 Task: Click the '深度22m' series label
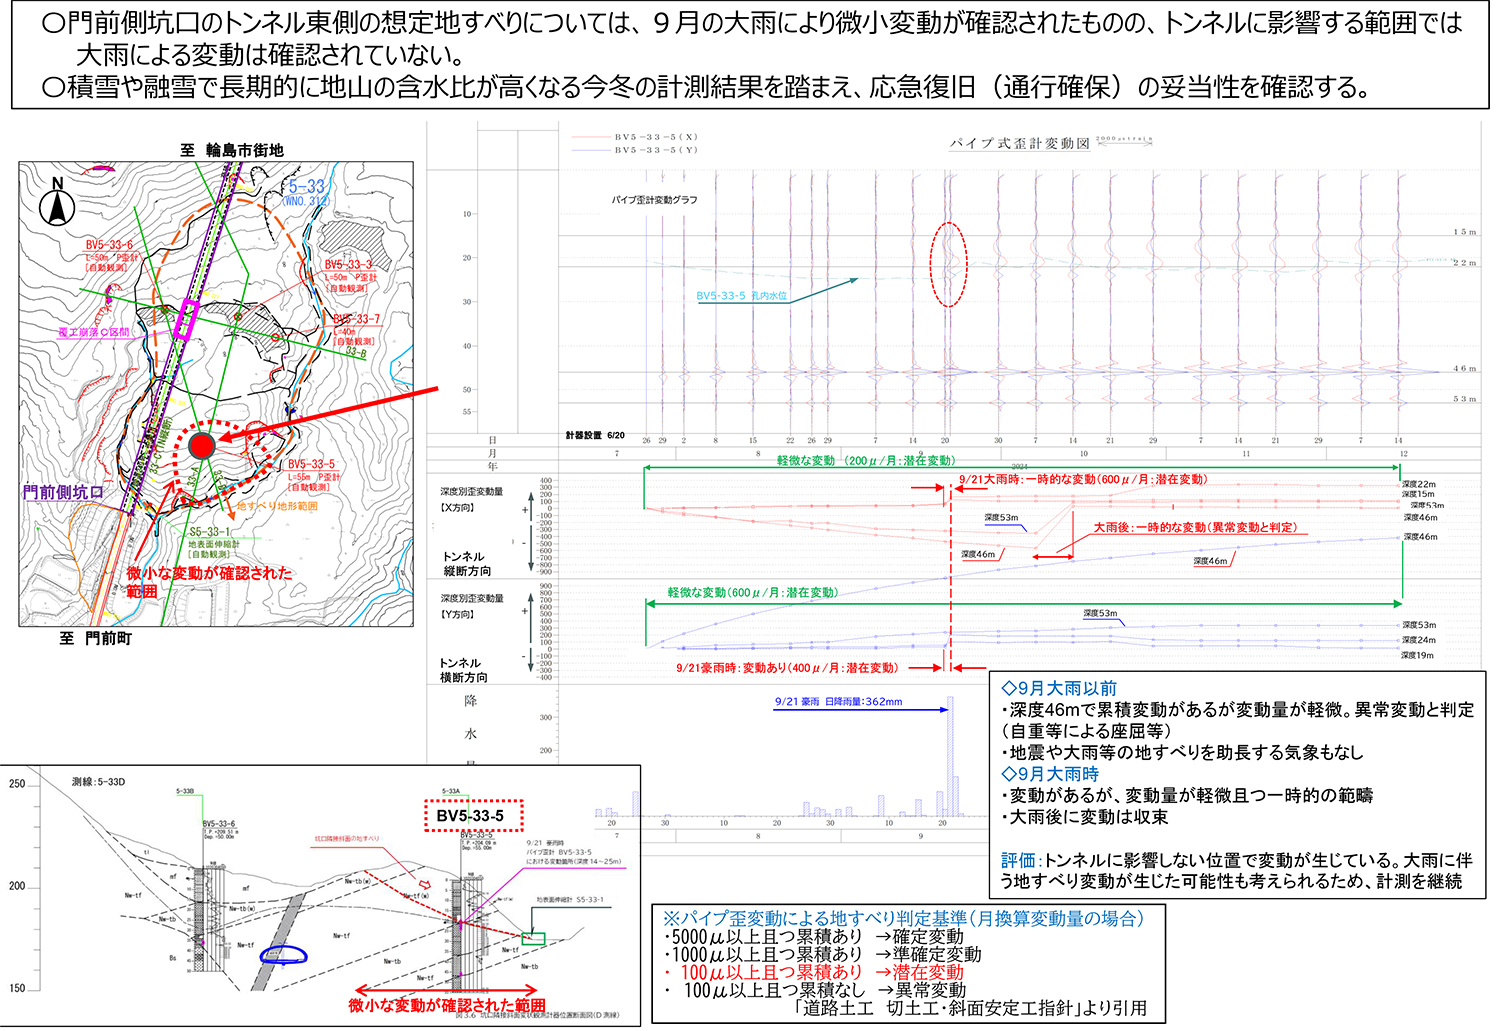[1418, 485]
